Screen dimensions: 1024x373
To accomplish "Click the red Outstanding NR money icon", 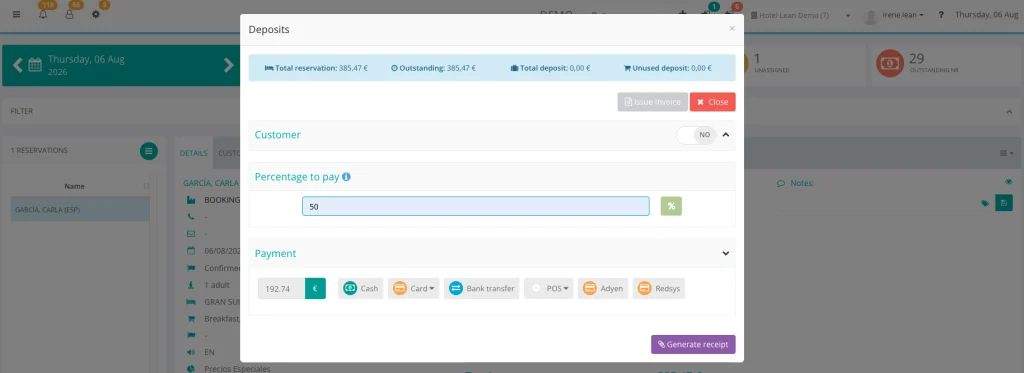I will (889, 63).
